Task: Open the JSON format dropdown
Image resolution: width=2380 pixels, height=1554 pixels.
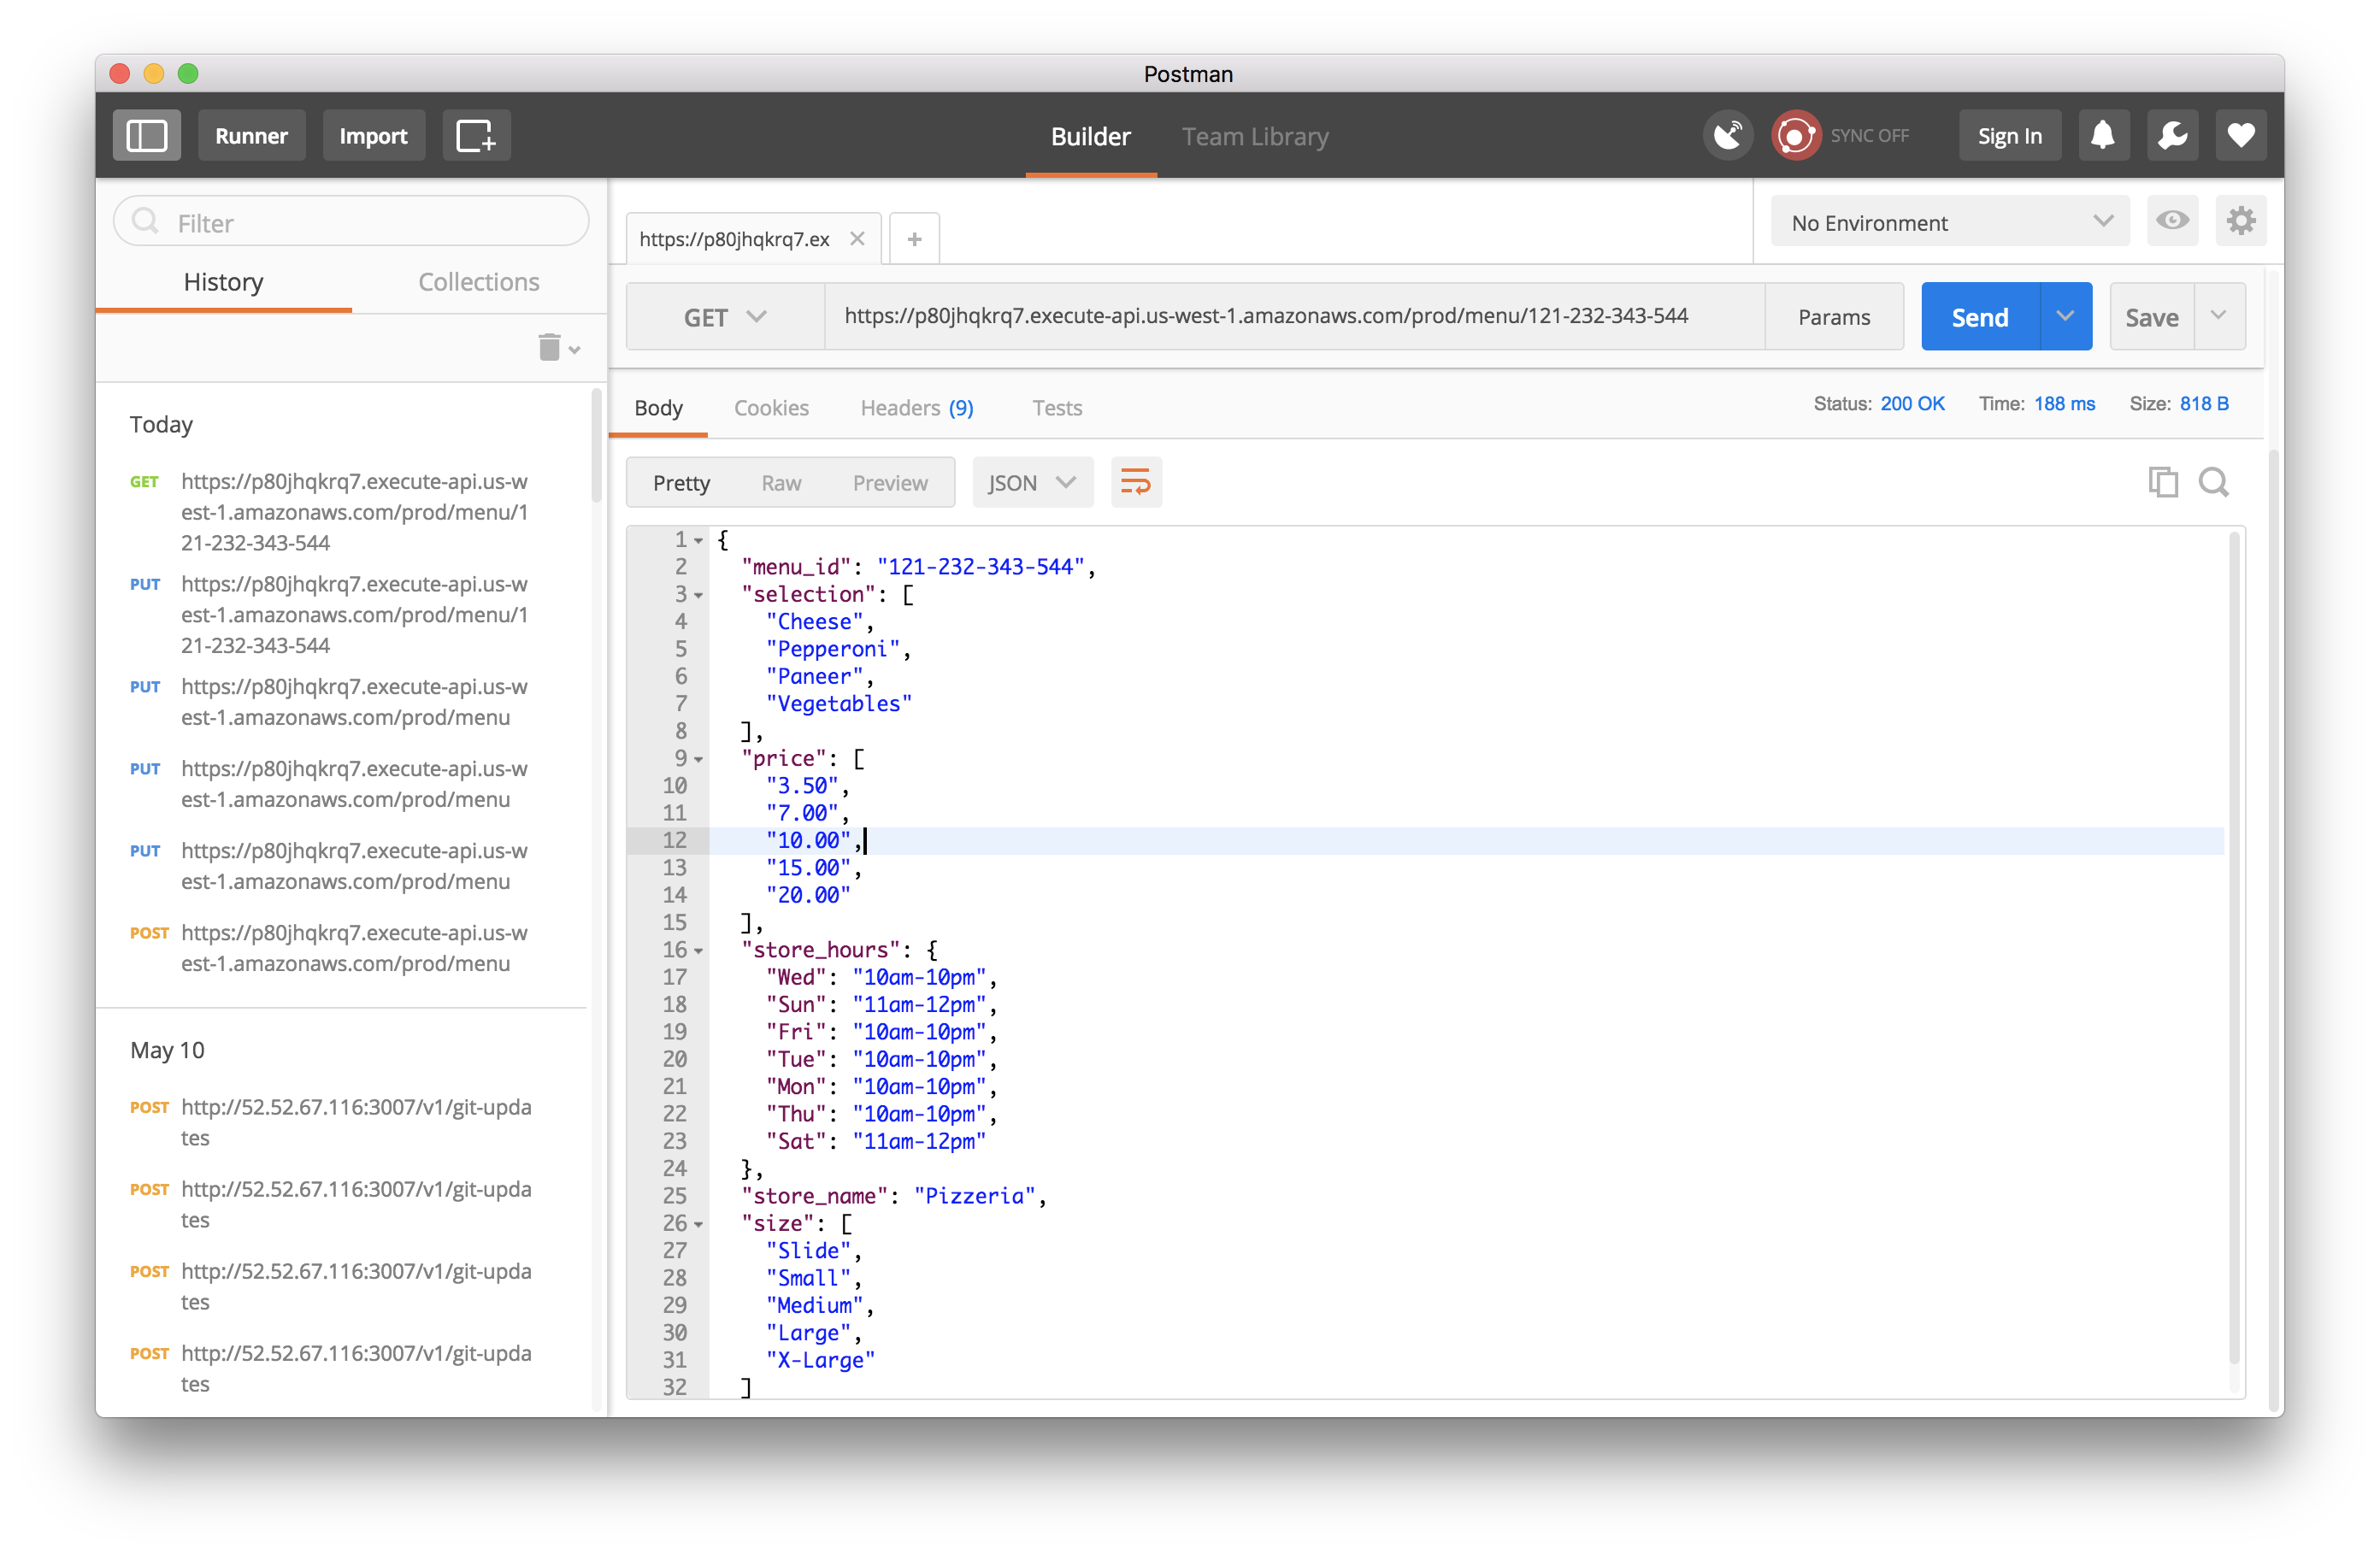Action: click(1031, 483)
